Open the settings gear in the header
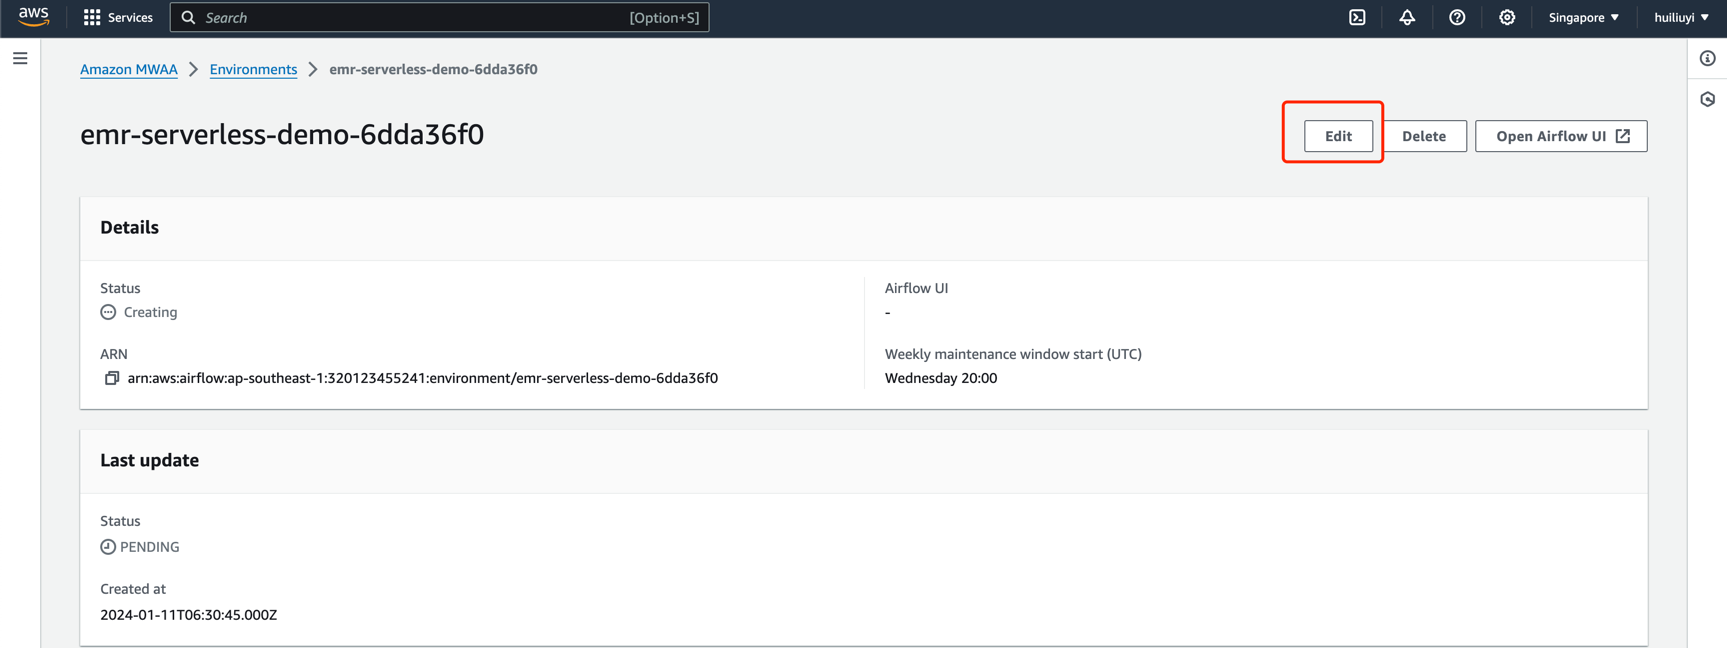The image size is (1727, 648). click(x=1507, y=17)
